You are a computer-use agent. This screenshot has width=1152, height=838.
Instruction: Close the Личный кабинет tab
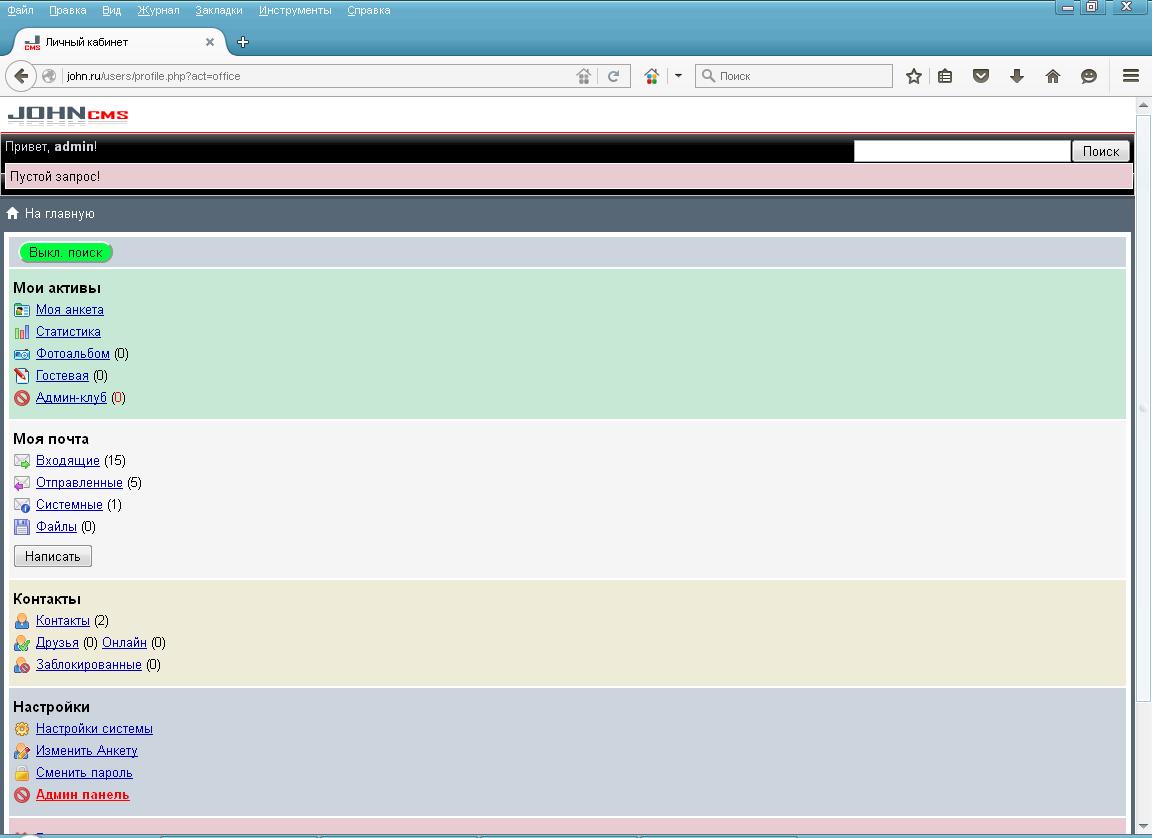(x=210, y=42)
